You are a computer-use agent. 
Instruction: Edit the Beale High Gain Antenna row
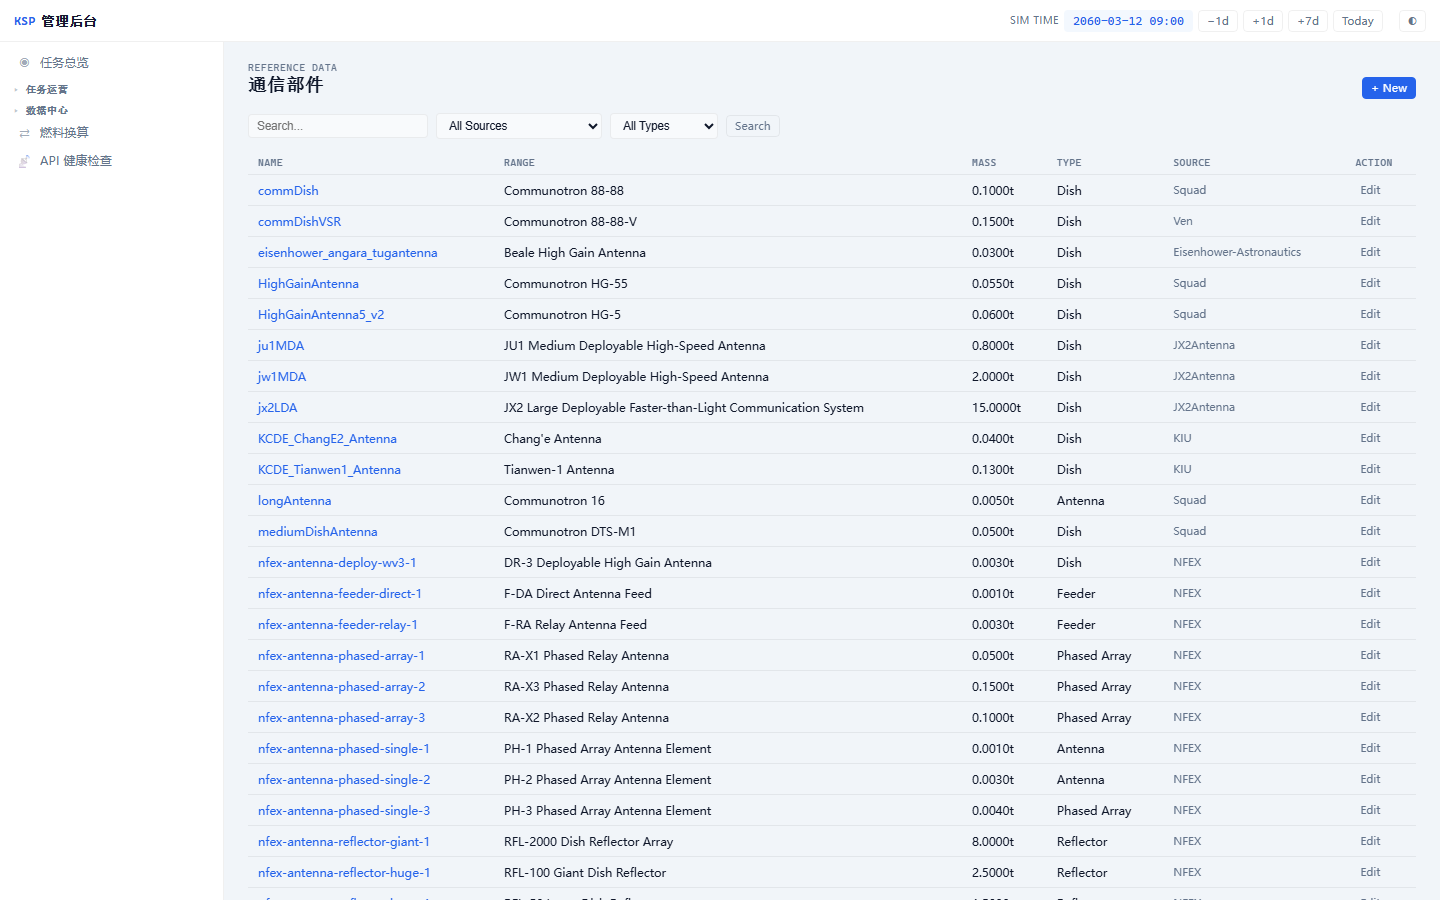1370,252
